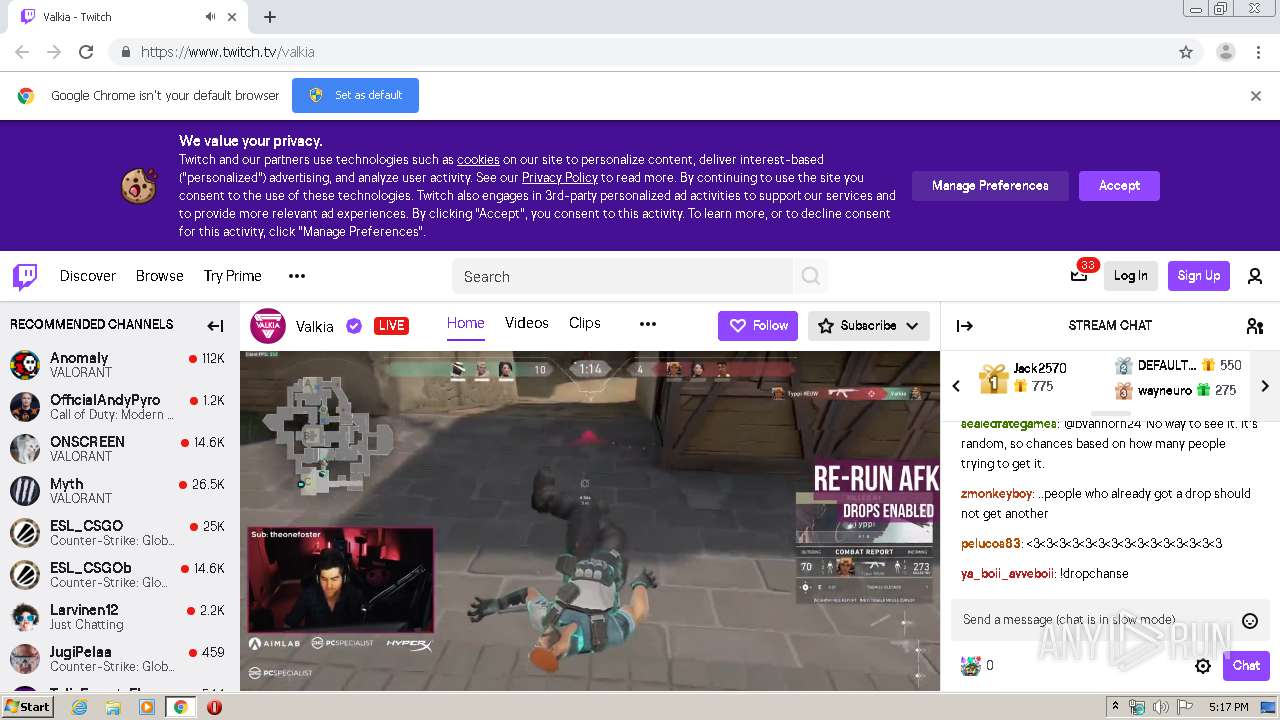Image resolution: width=1280 pixels, height=720 pixels.
Task: Open the Larvinen12 channel
Action: (119, 617)
